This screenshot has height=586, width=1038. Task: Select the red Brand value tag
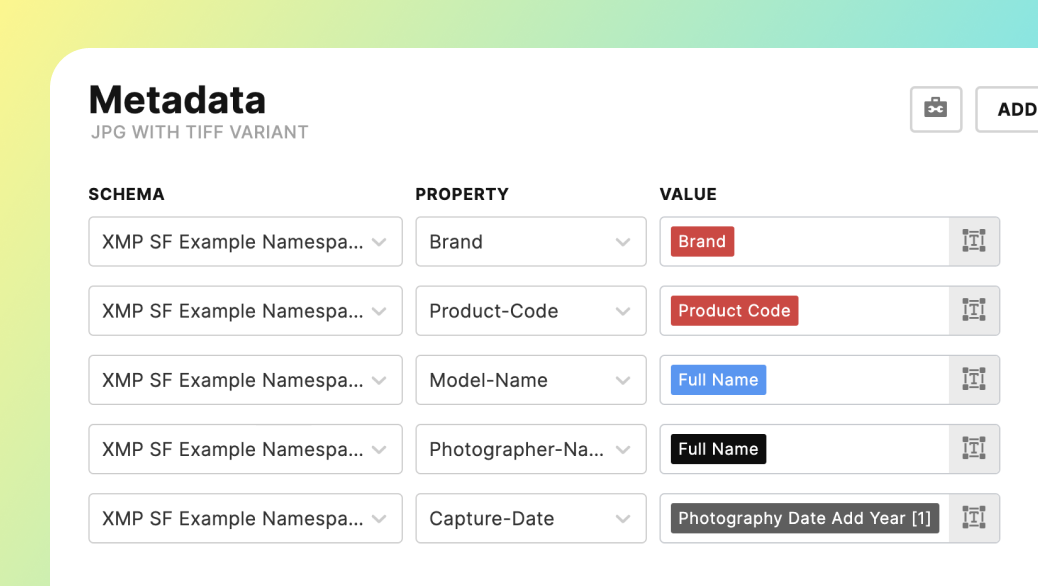(x=702, y=241)
